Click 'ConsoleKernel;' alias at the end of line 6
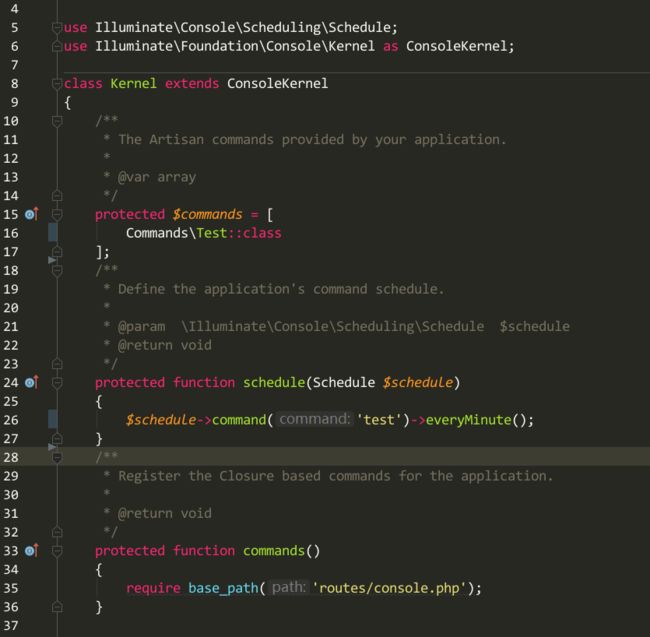The width and height of the screenshot is (650, 637). [460, 46]
